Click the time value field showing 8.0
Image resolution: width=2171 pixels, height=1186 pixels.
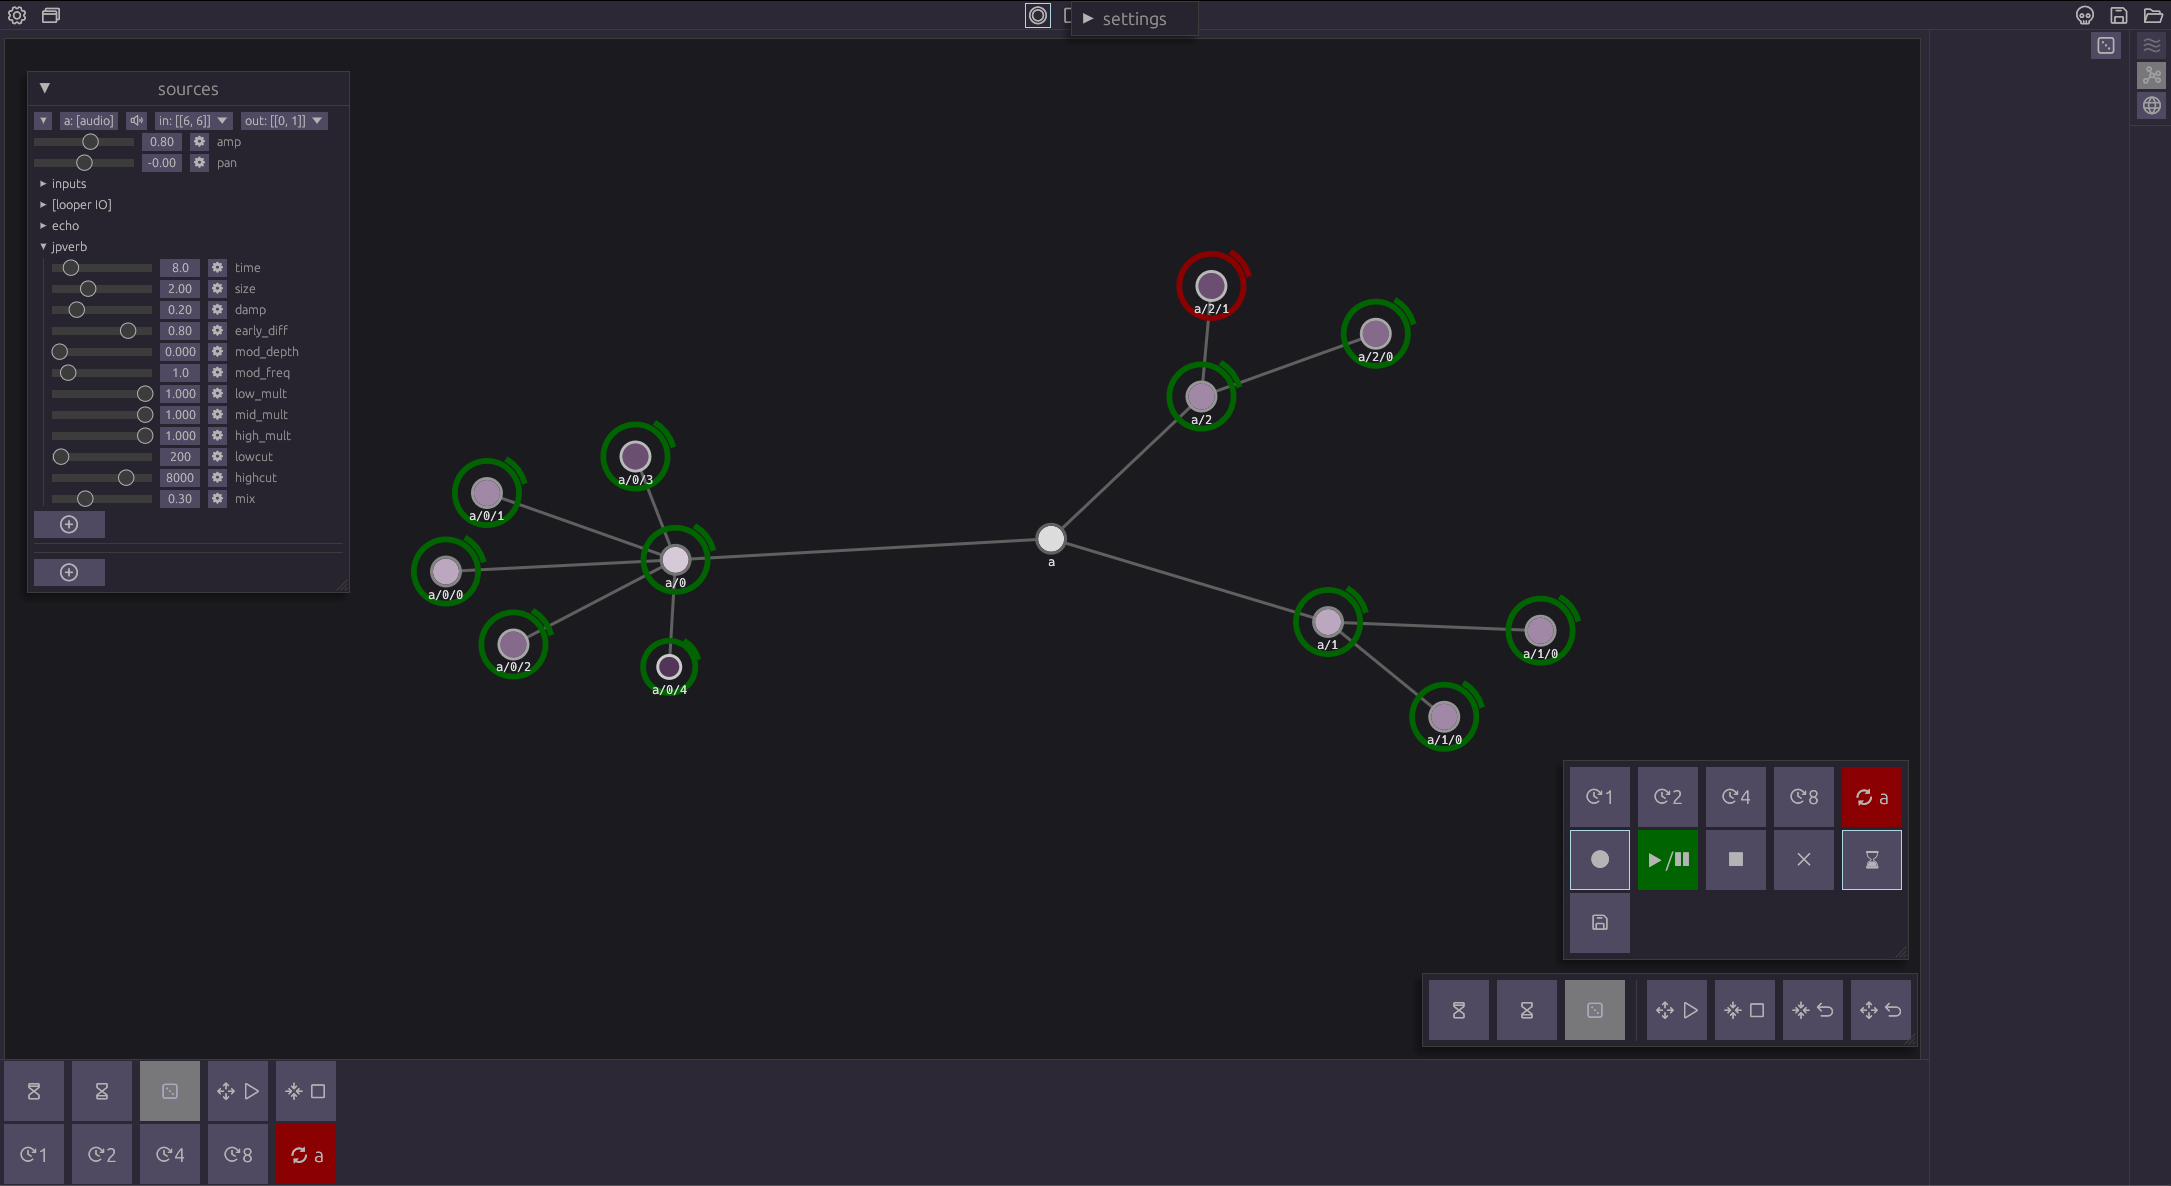pos(180,268)
